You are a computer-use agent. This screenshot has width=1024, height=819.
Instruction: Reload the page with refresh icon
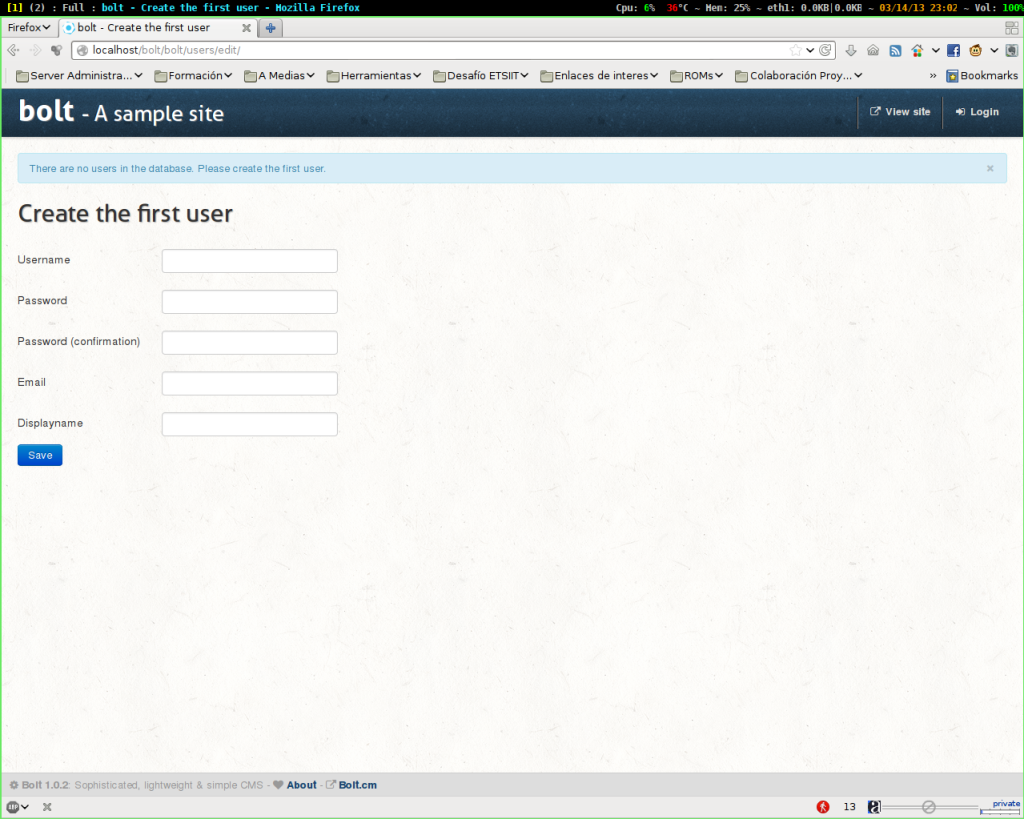[x=825, y=50]
